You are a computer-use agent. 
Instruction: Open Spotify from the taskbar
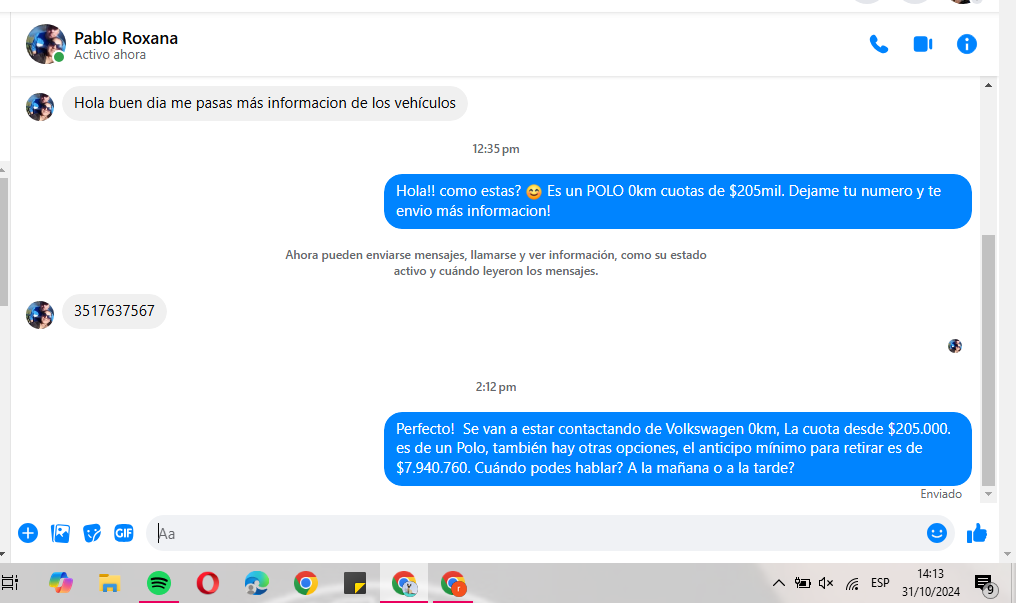pos(158,583)
